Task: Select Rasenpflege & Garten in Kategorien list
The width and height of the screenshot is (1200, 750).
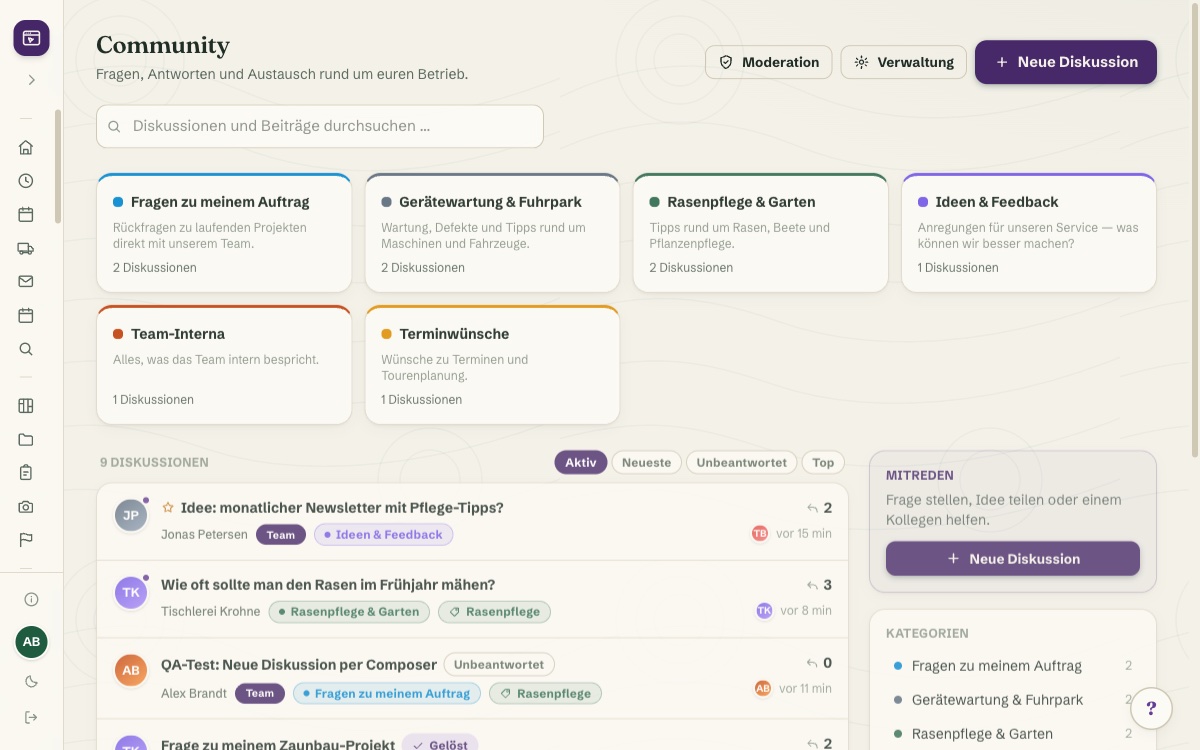Action: click(x=1013, y=734)
